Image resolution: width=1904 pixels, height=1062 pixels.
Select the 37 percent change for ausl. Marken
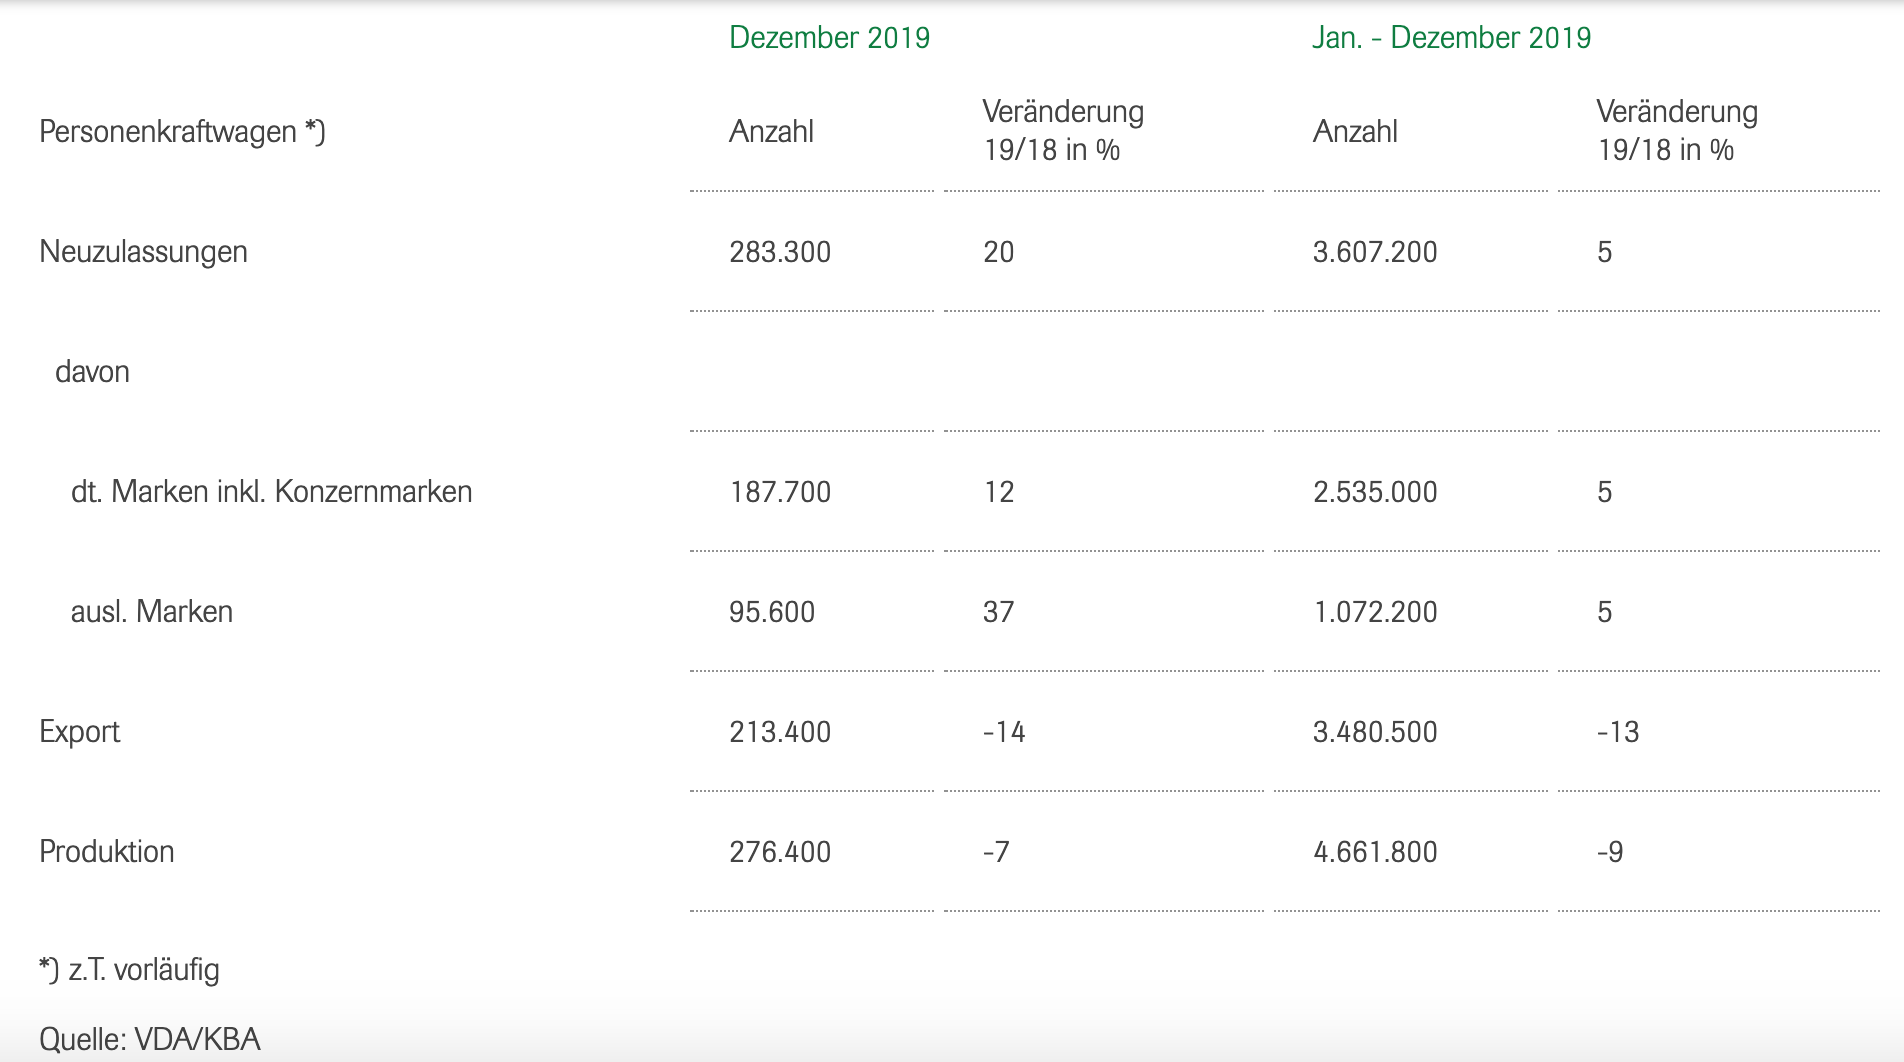coord(998,612)
